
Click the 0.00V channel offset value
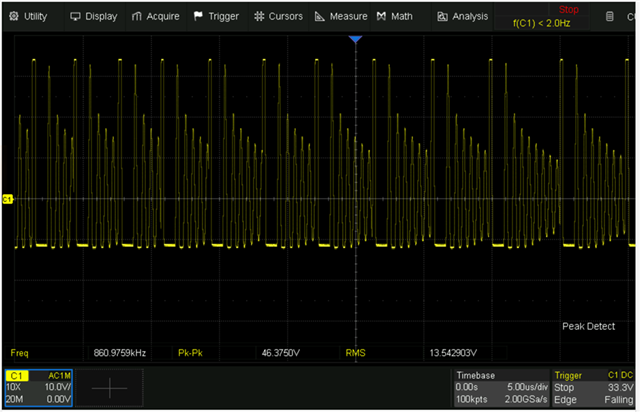pyautogui.click(x=59, y=399)
